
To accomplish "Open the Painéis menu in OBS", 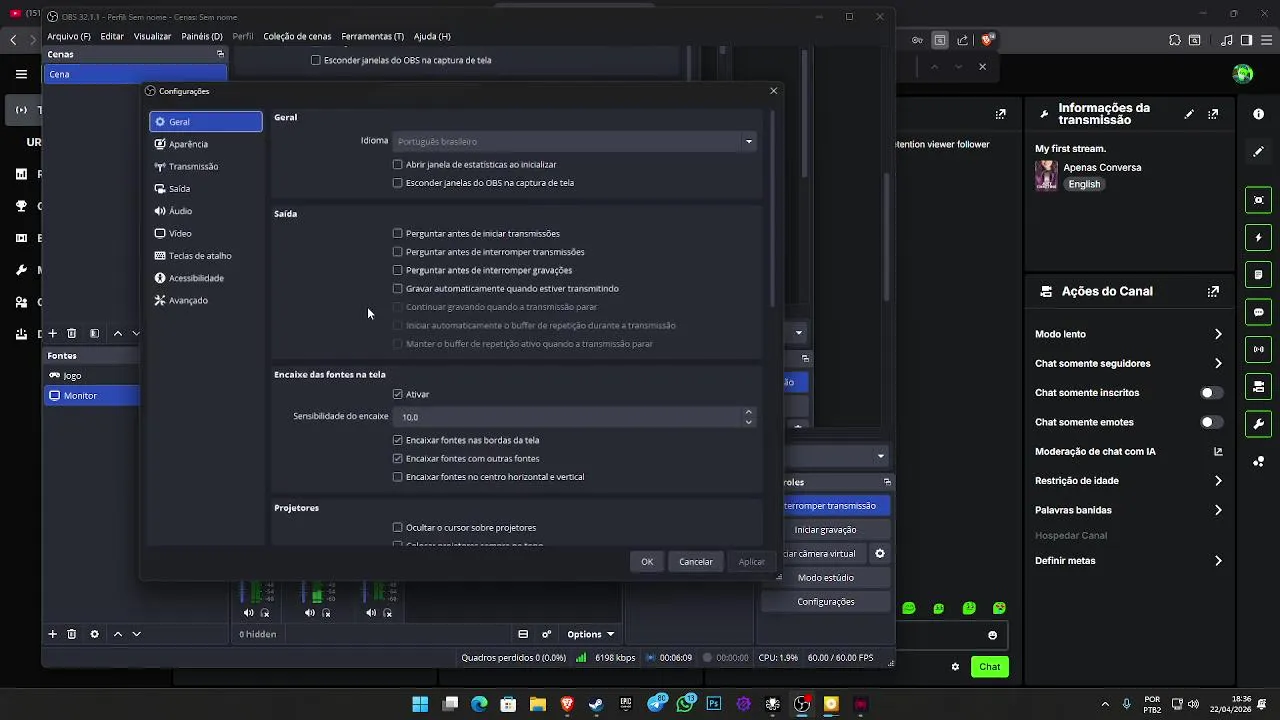I will tap(202, 36).
